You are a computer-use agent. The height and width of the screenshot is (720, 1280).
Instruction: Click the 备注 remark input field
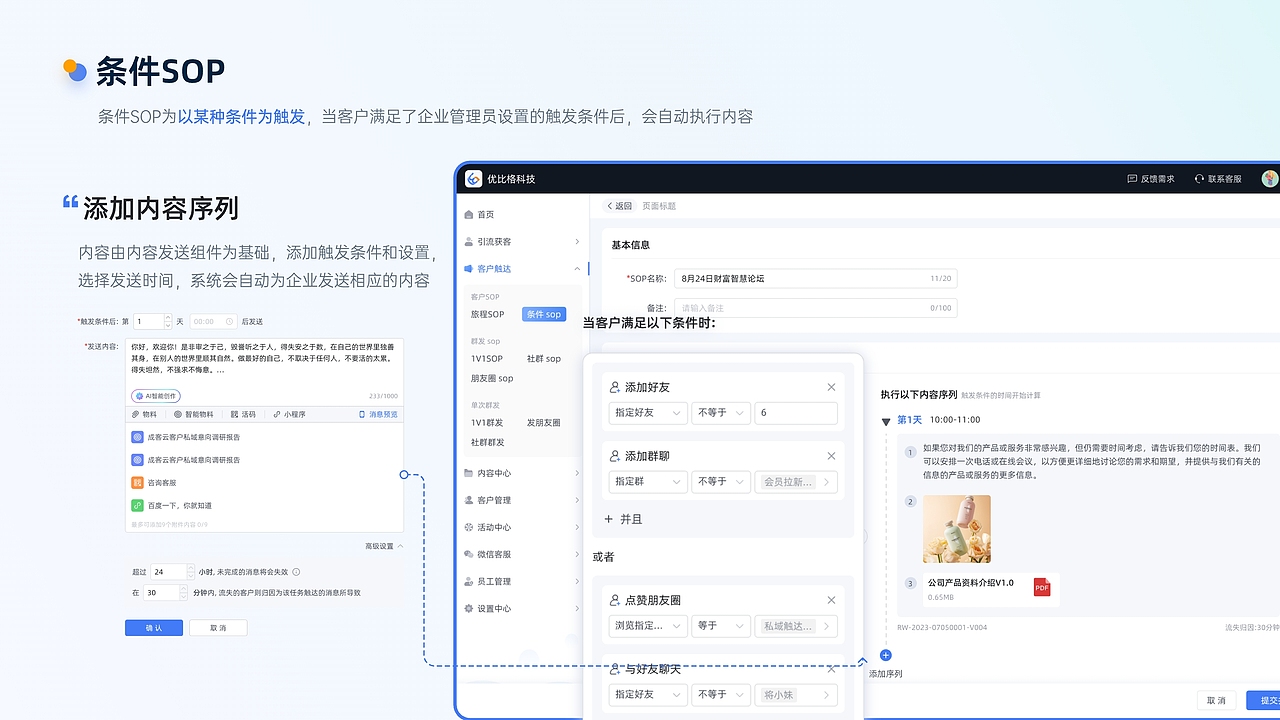pyautogui.click(x=815, y=308)
